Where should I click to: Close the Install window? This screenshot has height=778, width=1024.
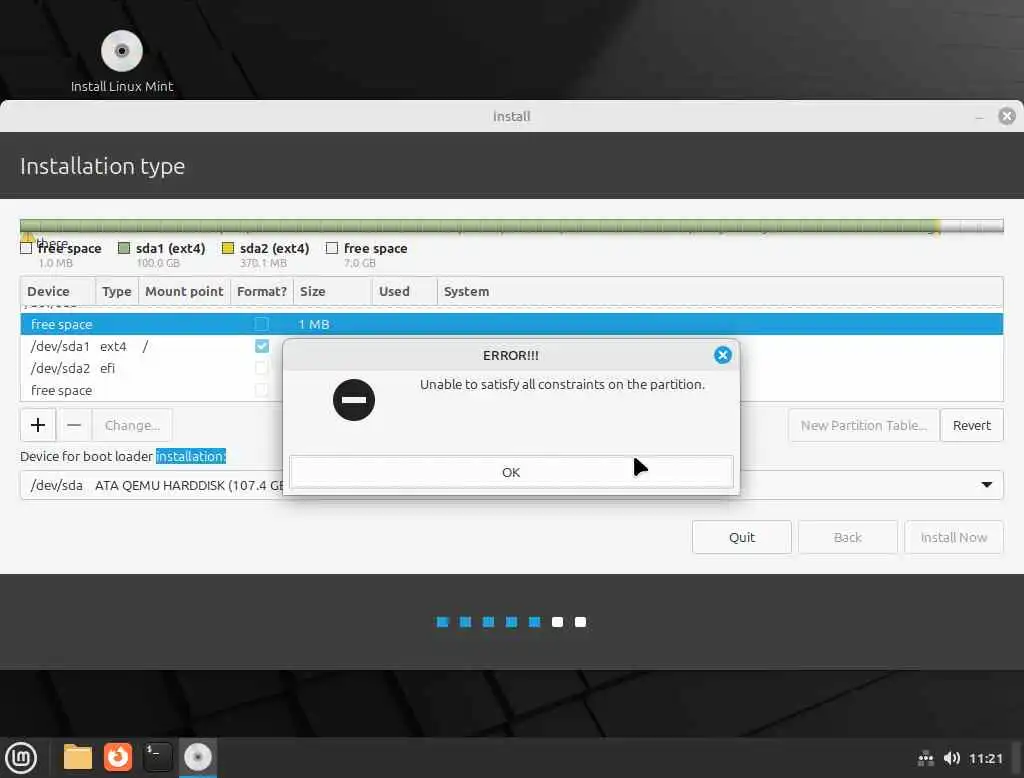(x=1006, y=116)
